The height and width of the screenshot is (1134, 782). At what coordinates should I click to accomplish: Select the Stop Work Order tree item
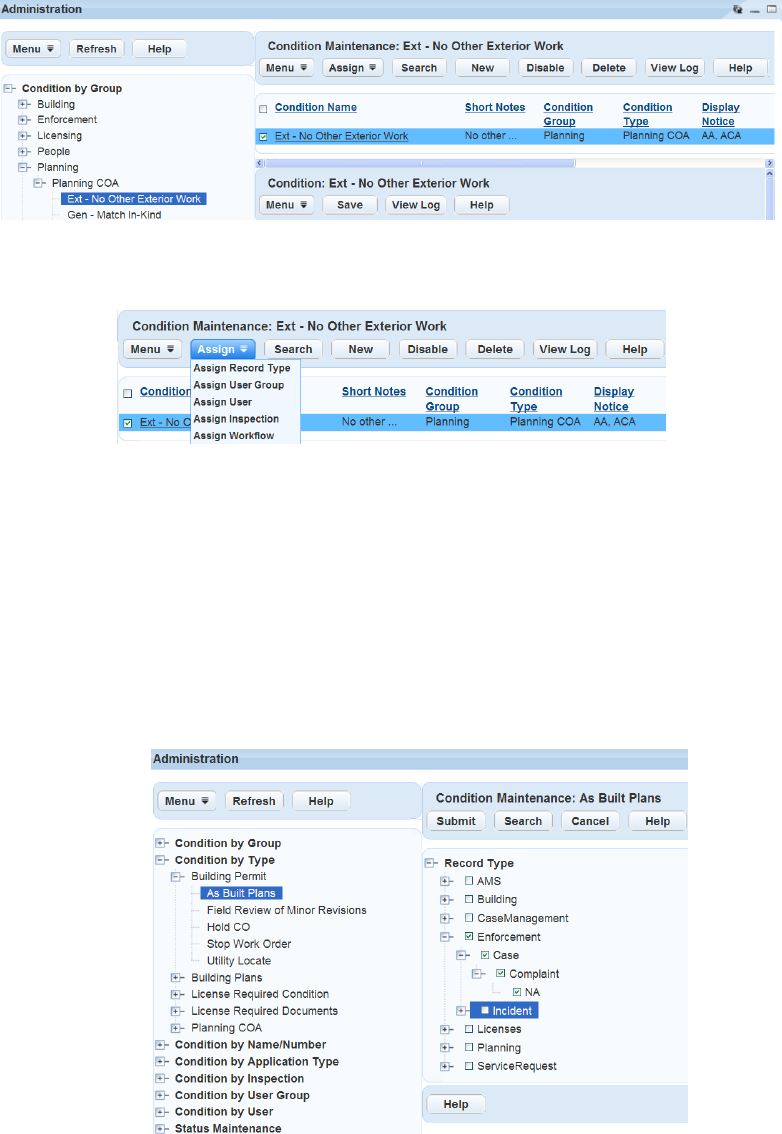(249, 944)
